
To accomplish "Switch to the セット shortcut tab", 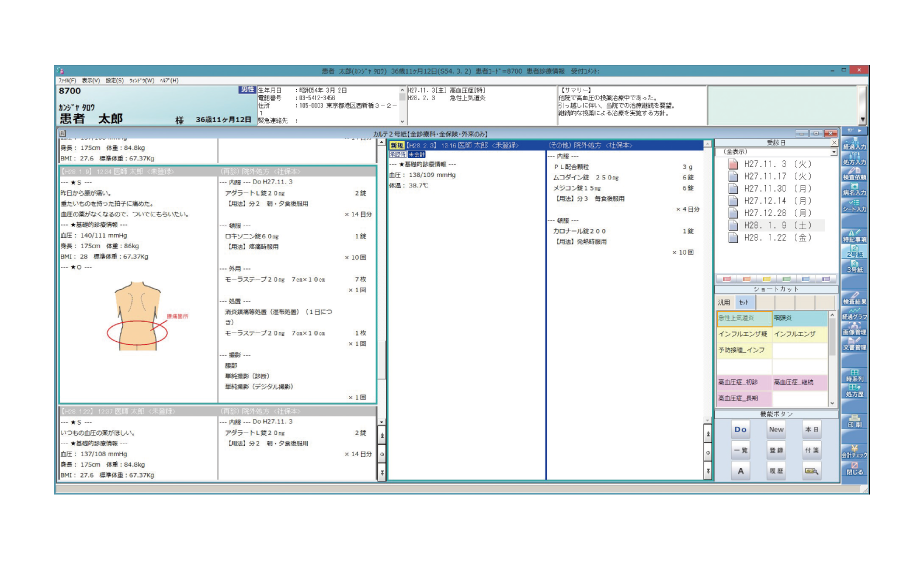I will [744, 301].
